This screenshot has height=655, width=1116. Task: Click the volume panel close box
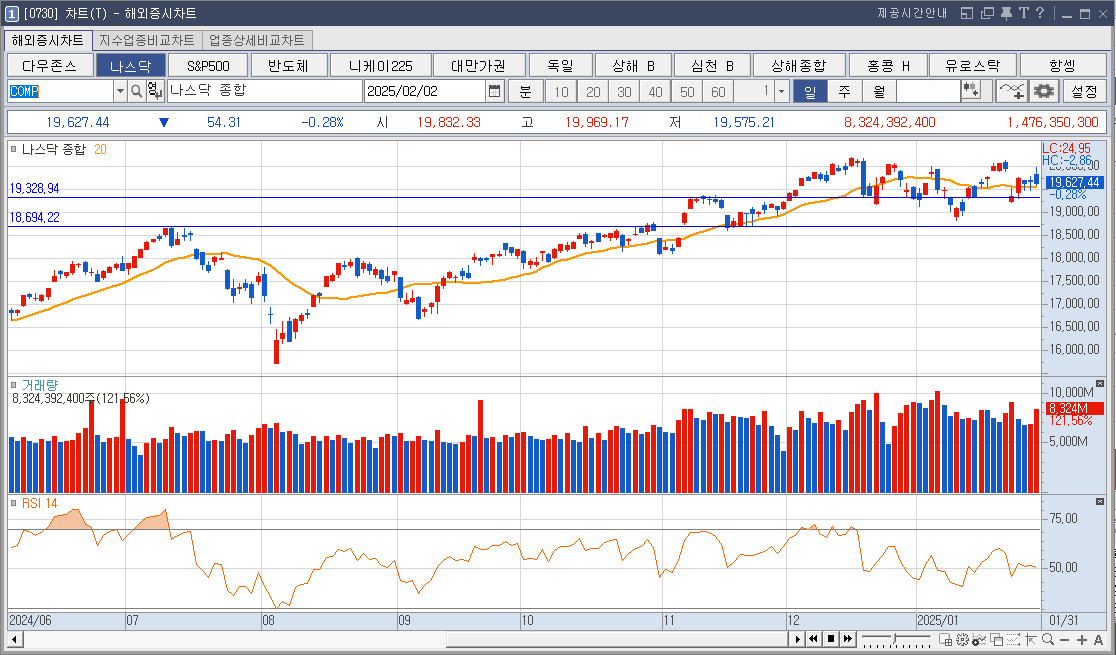[1100, 384]
